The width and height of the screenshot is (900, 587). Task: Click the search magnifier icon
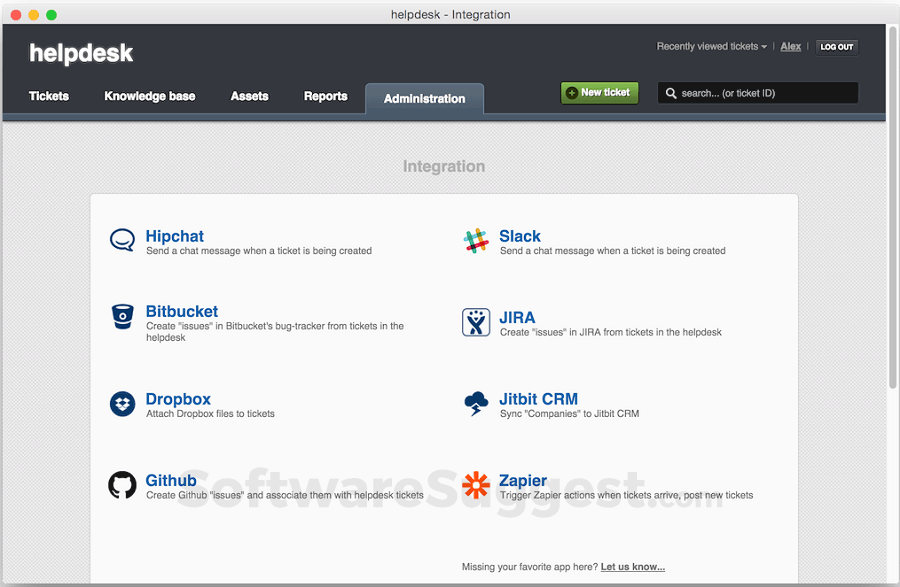click(x=671, y=92)
